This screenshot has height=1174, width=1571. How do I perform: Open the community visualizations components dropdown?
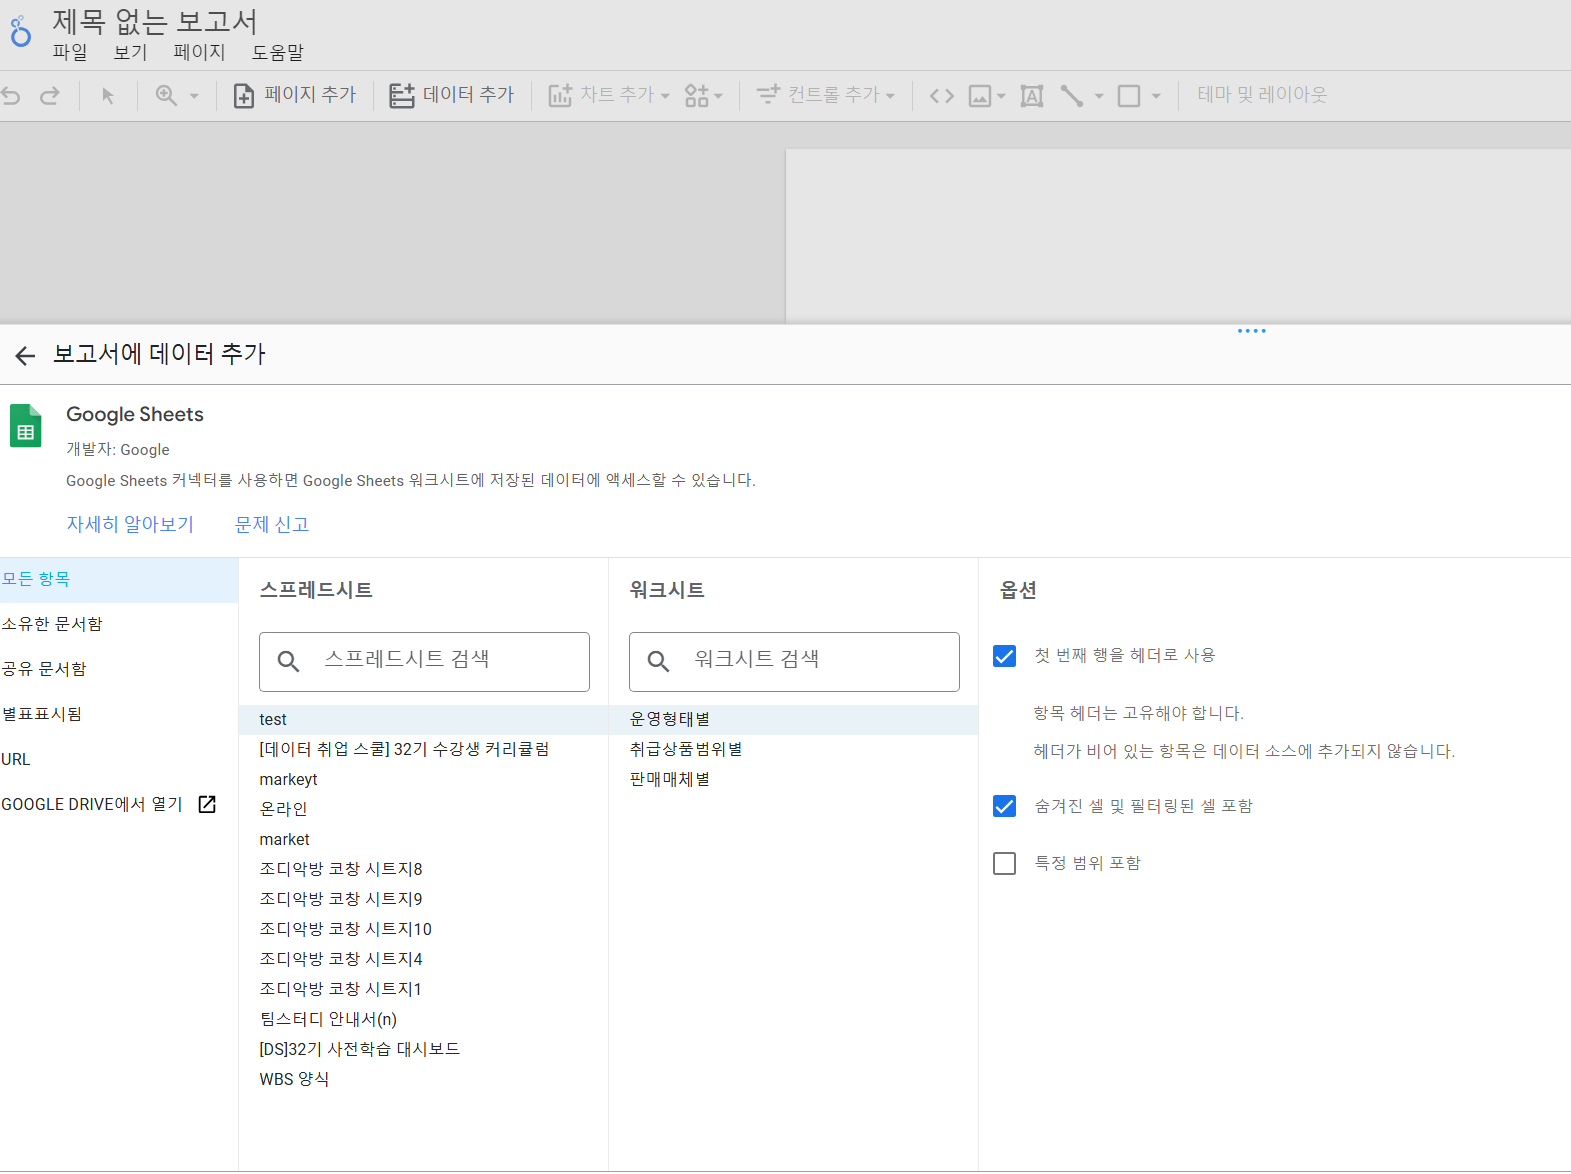(x=704, y=96)
